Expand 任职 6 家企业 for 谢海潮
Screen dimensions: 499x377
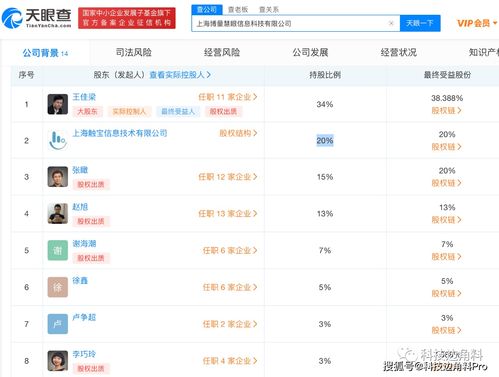click(x=230, y=250)
